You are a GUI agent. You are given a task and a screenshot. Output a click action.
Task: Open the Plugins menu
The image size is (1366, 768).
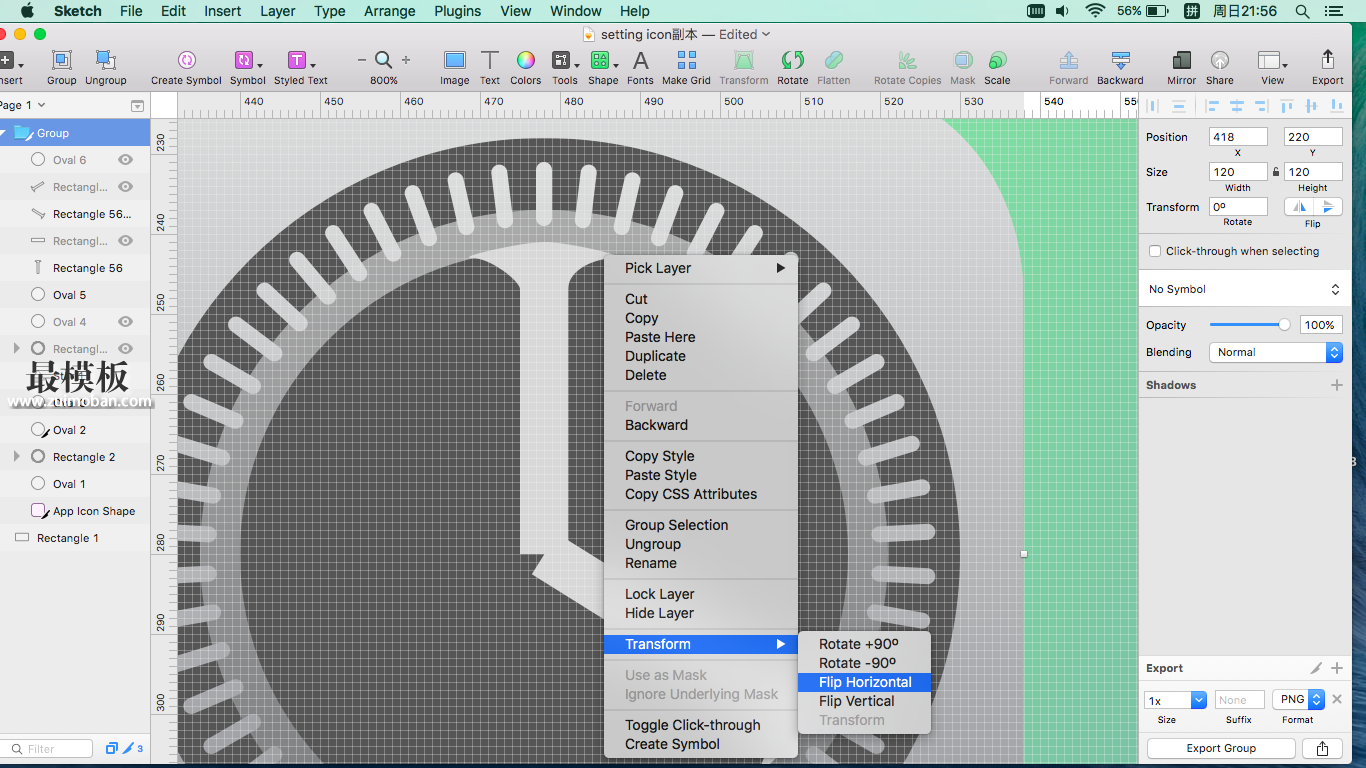pos(458,11)
